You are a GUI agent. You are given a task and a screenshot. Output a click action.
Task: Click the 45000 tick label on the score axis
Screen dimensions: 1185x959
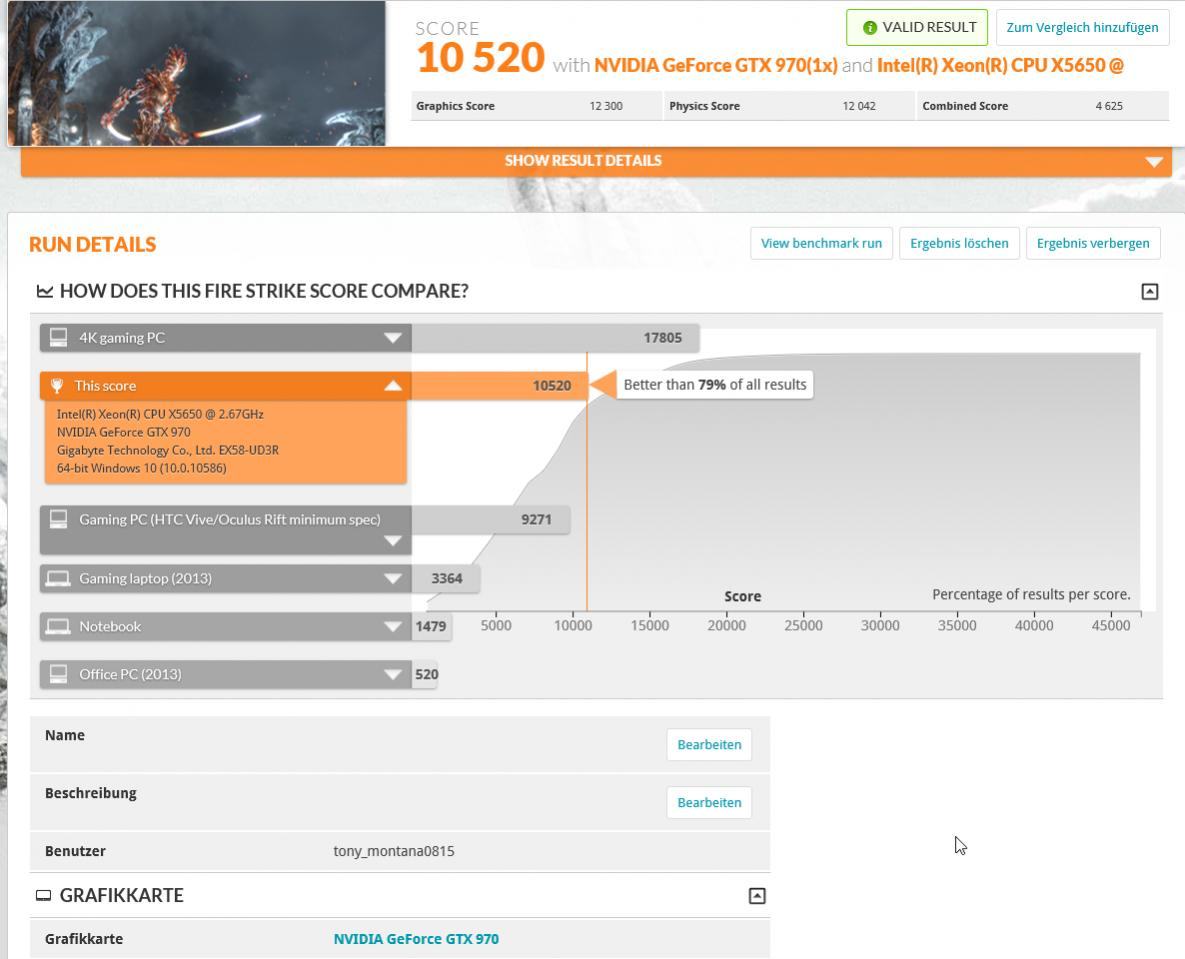[x=1110, y=626]
